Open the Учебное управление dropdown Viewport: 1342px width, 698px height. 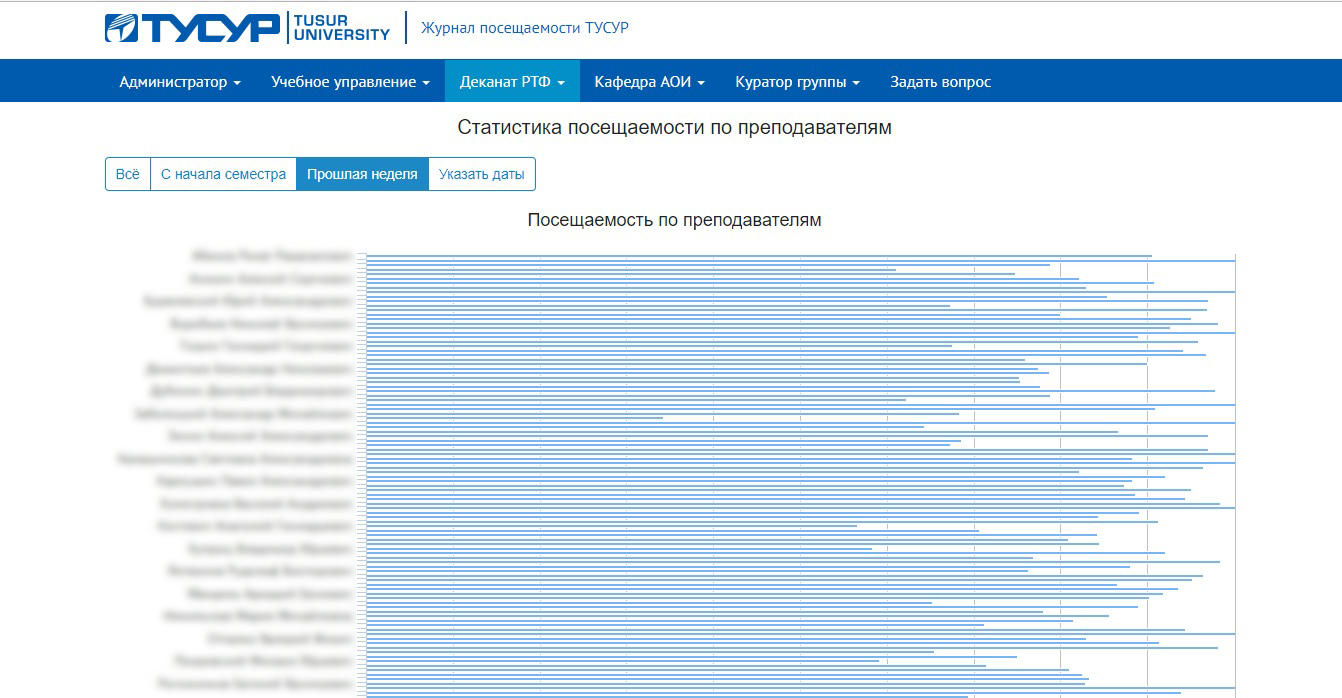(x=350, y=82)
